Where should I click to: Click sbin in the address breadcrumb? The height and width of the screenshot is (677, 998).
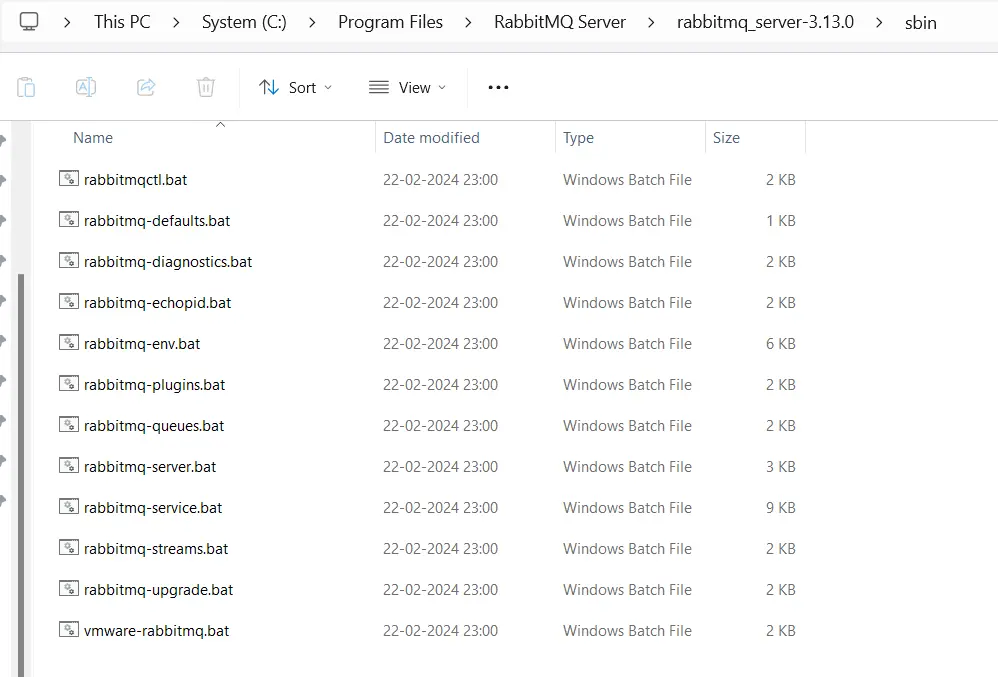tap(920, 23)
